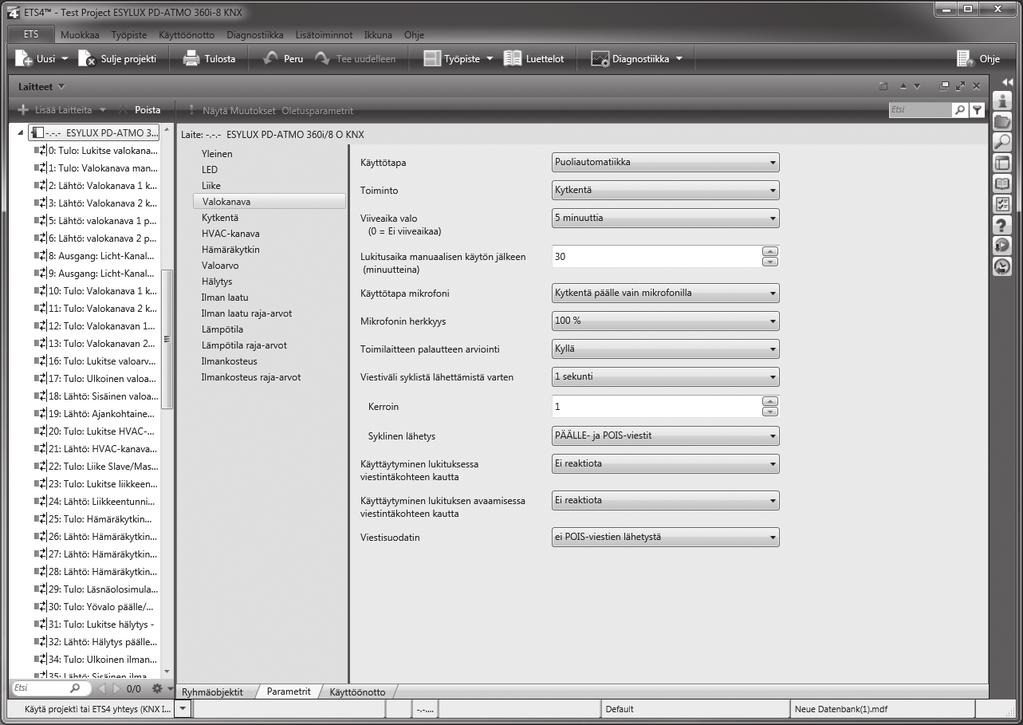Open the folder sidebar icon

click(x=1003, y=121)
